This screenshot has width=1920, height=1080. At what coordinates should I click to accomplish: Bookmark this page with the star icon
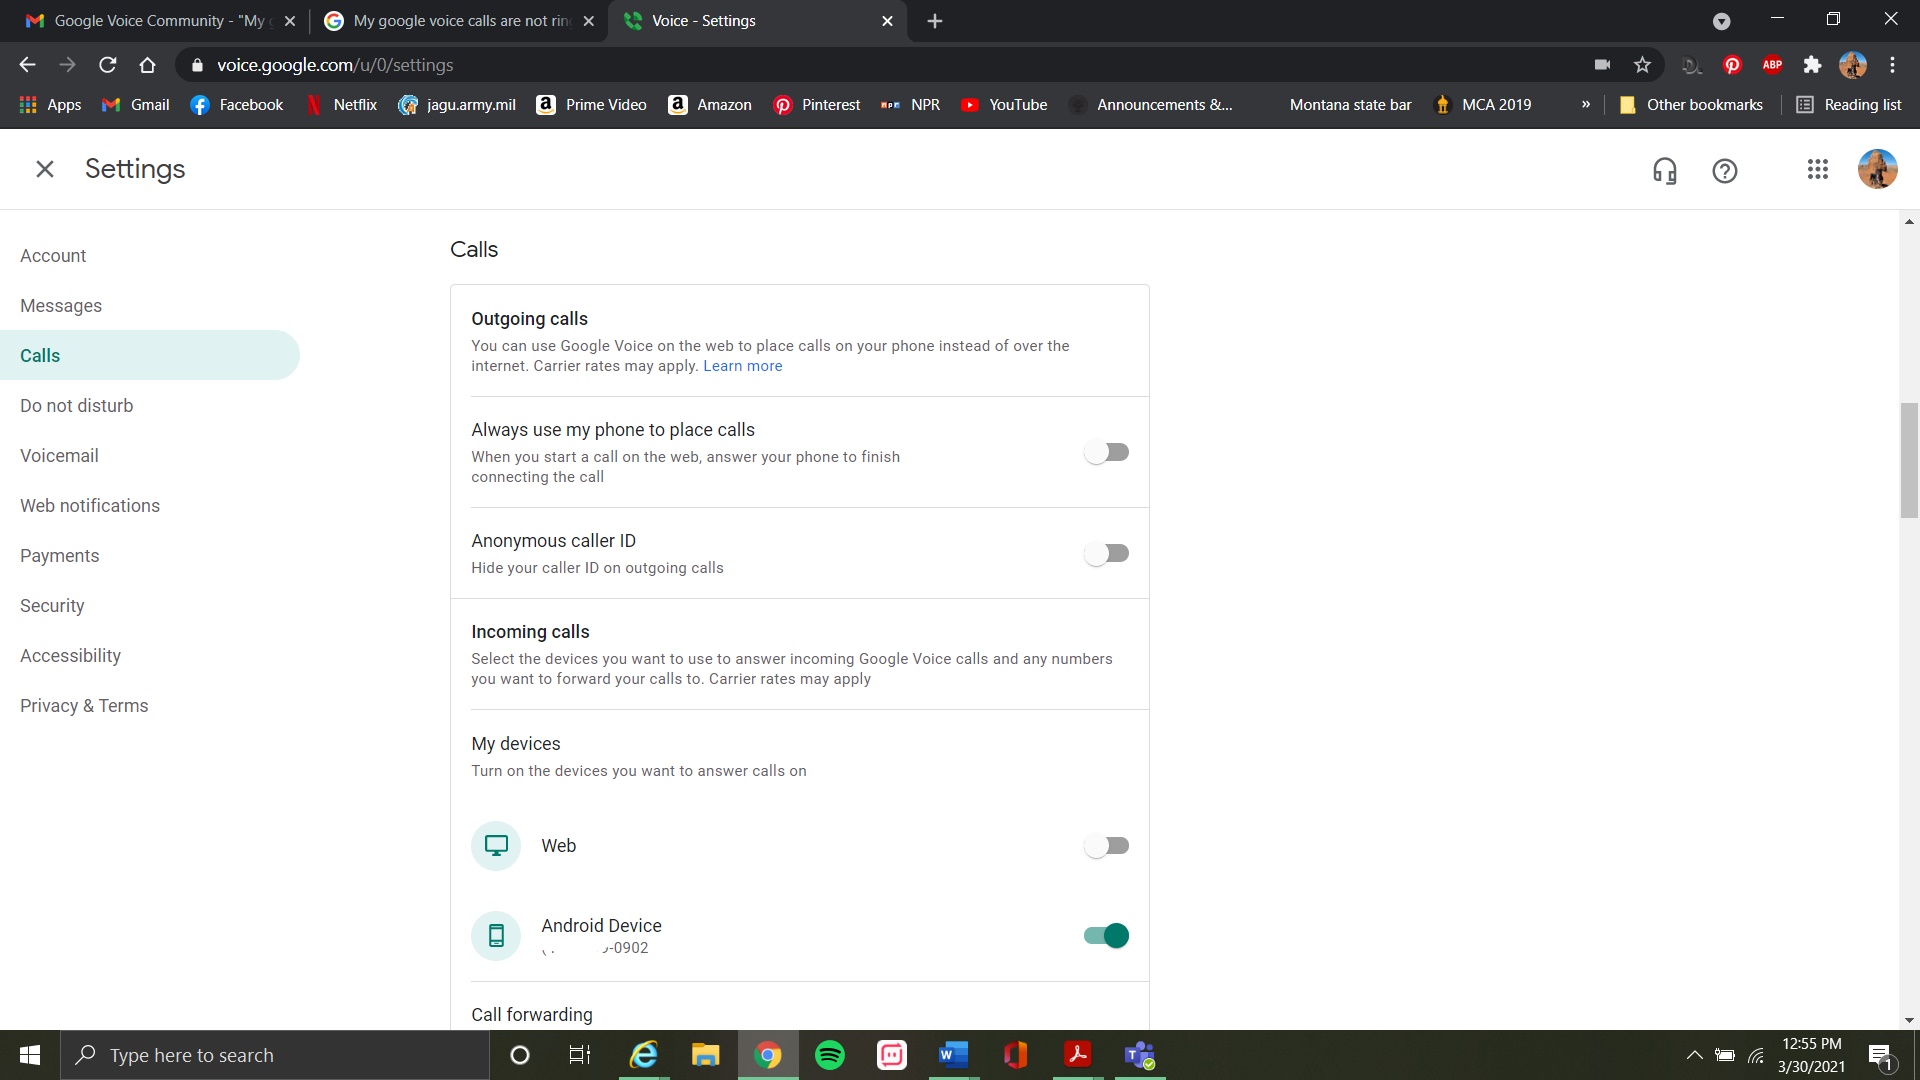[x=1642, y=65]
